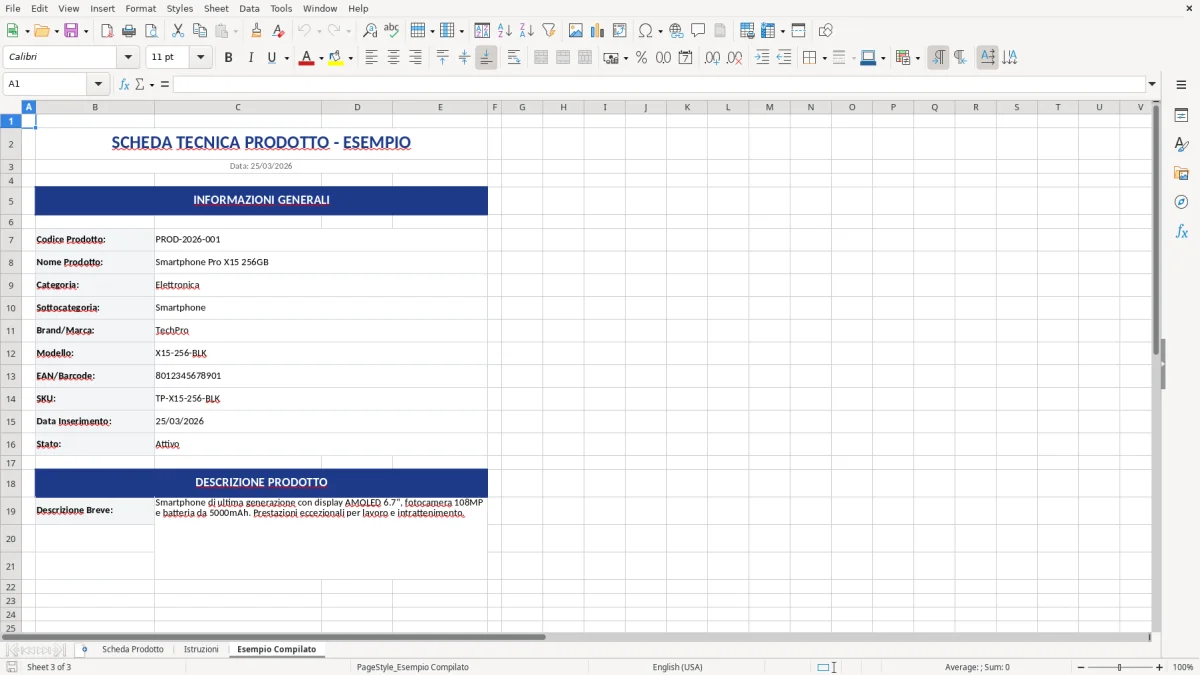
Task: Click the Define Print Area icon
Action: tap(746, 31)
